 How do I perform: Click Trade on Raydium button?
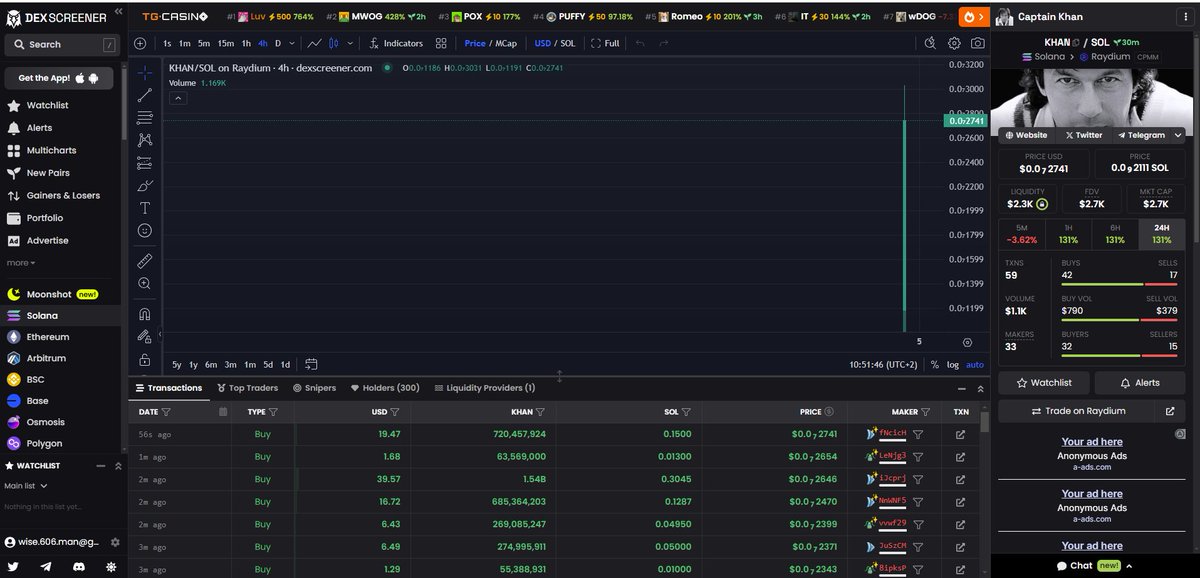pyautogui.click(x=1077, y=411)
